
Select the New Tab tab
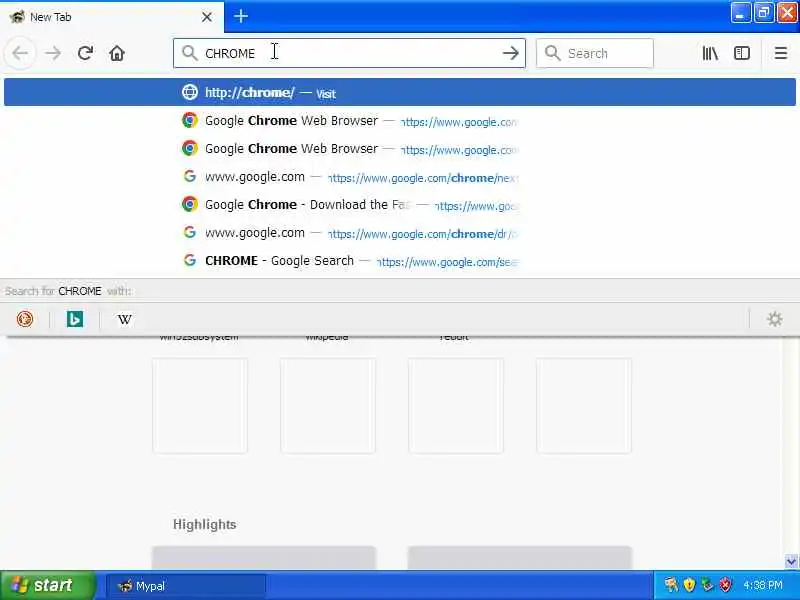point(112,17)
